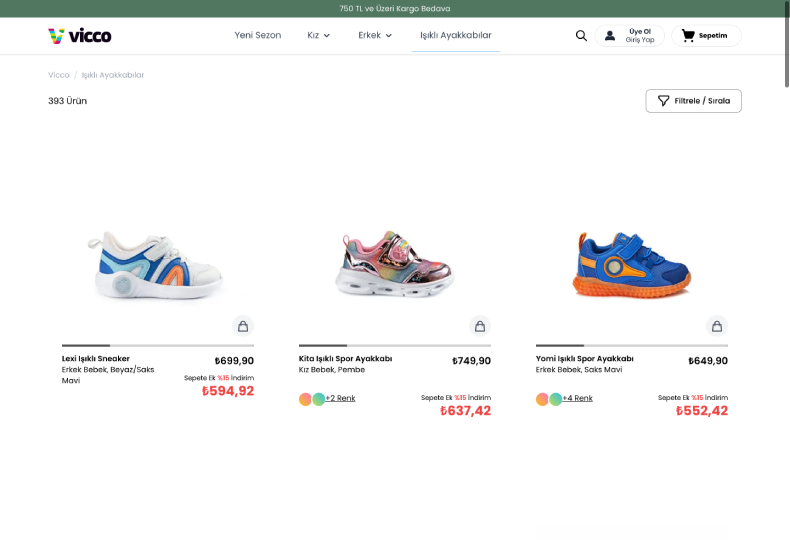
Task: Expand the Kız dropdown menu
Action: tap(318, 36)
